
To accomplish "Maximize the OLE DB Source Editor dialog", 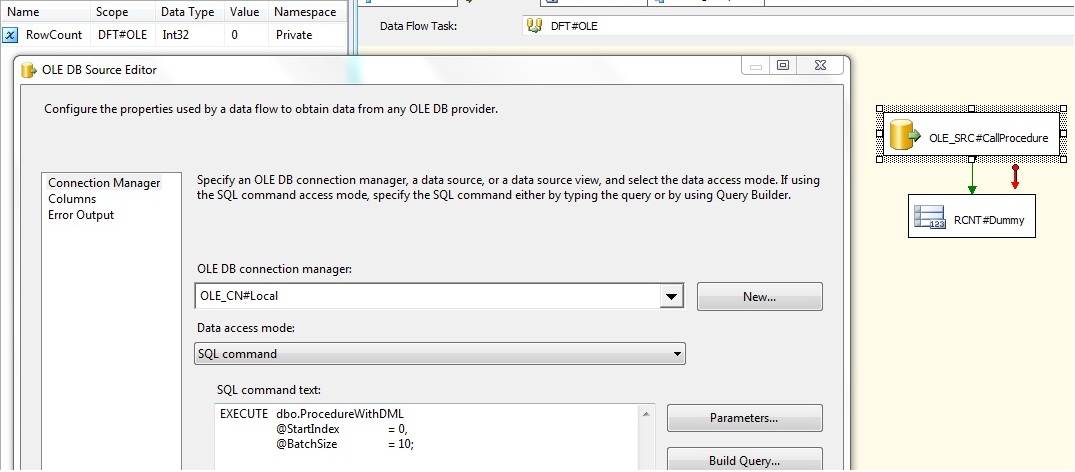I will pos(783,65).
